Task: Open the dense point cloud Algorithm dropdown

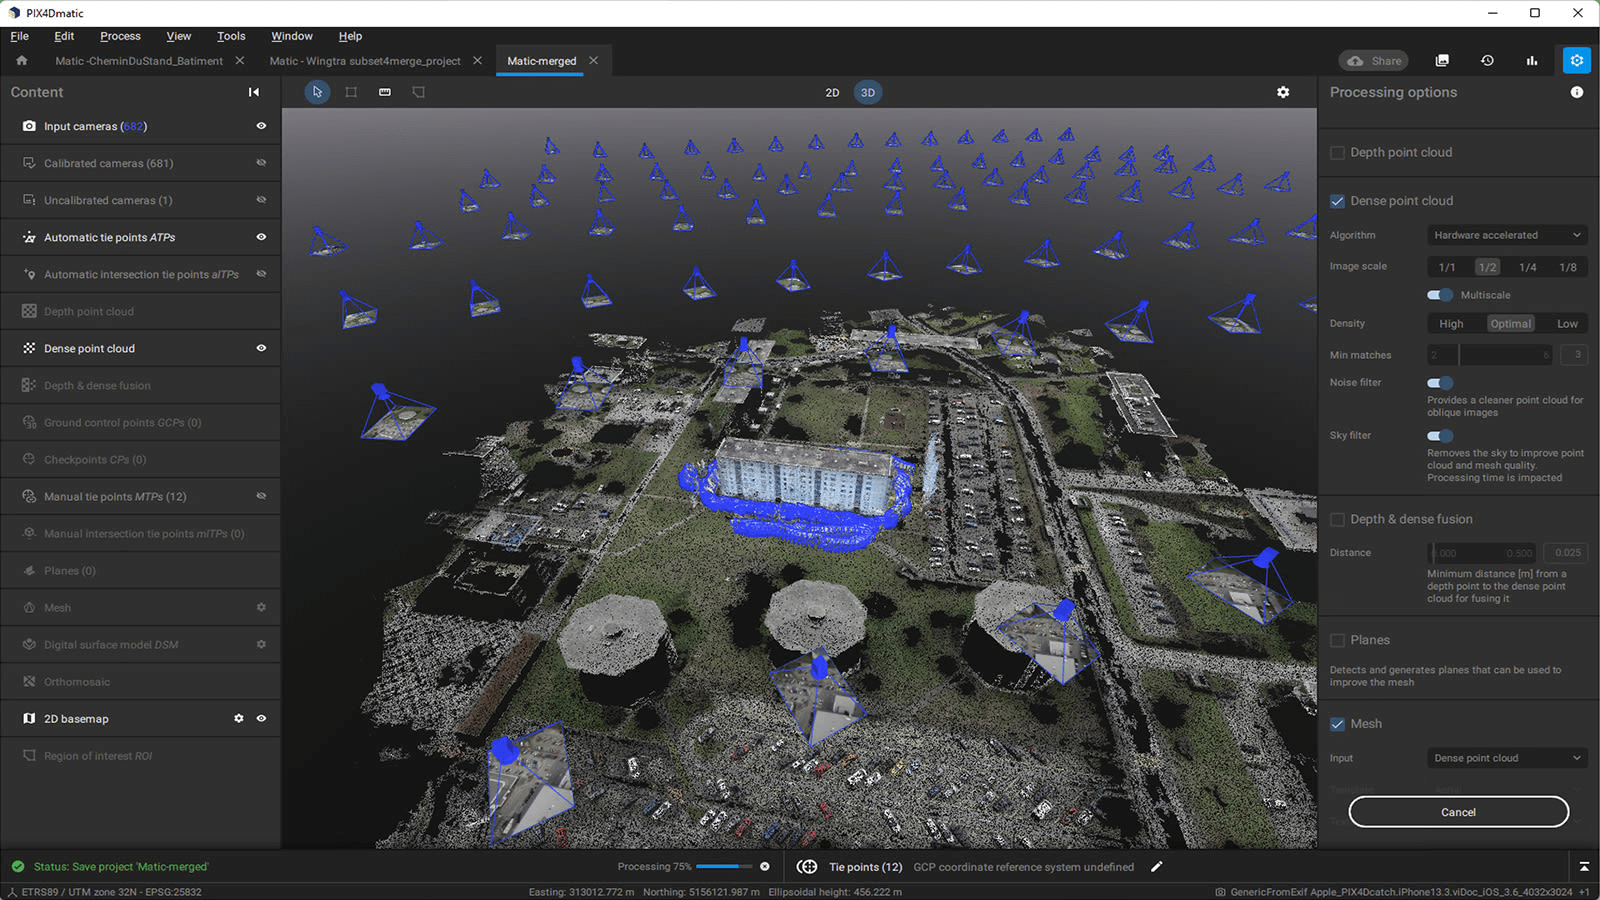Action: coord(1506,235)
